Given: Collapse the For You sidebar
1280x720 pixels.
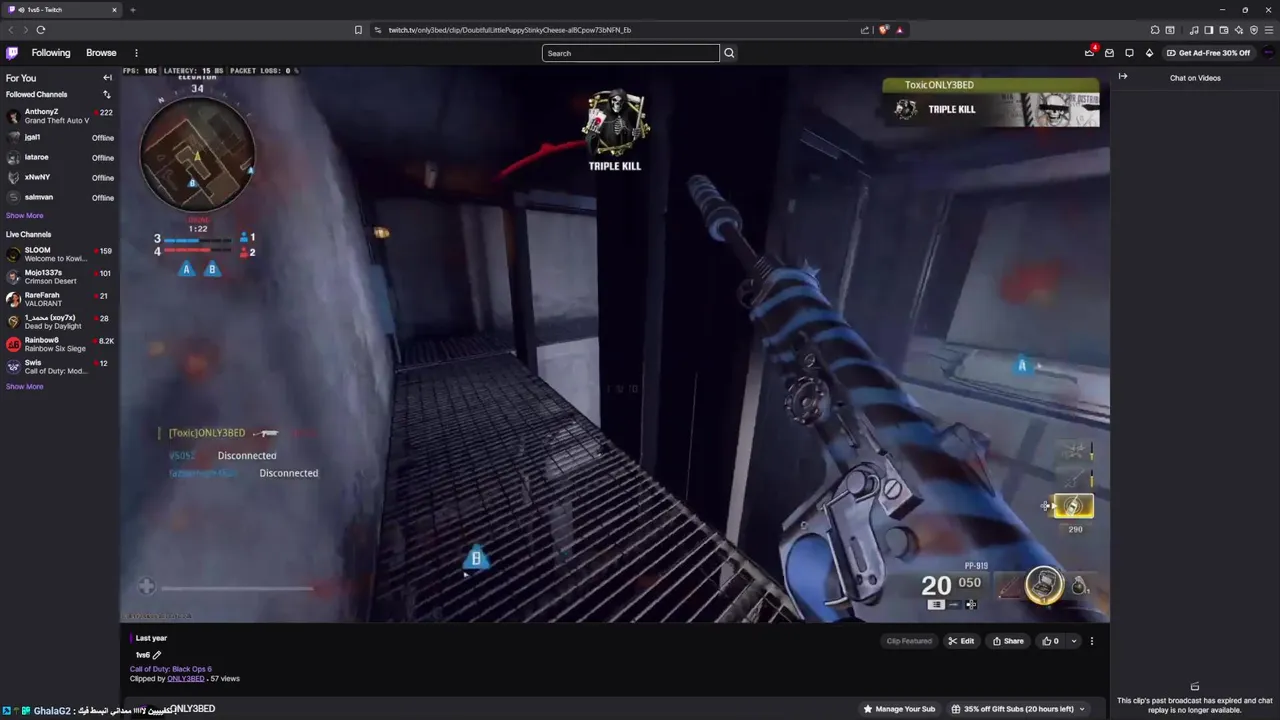Looking at the screenshot, I should coord(107,78).
